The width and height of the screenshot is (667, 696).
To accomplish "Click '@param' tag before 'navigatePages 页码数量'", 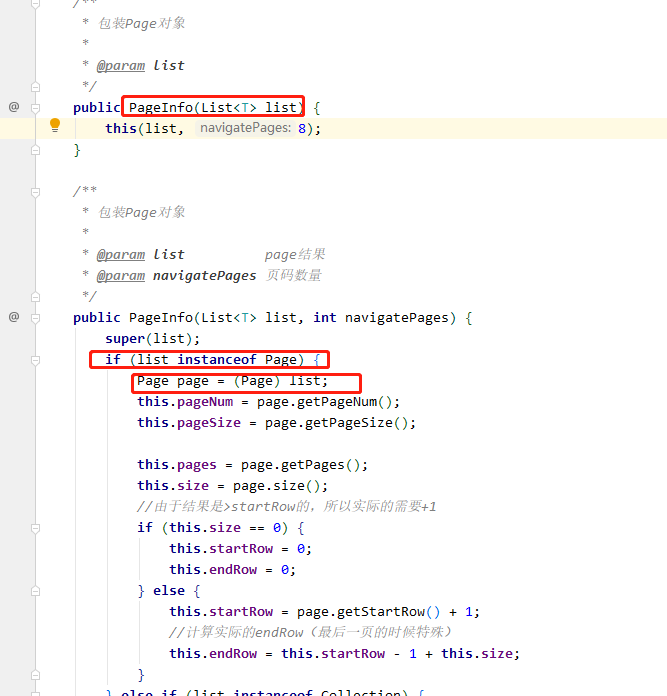I will [121, 276].
